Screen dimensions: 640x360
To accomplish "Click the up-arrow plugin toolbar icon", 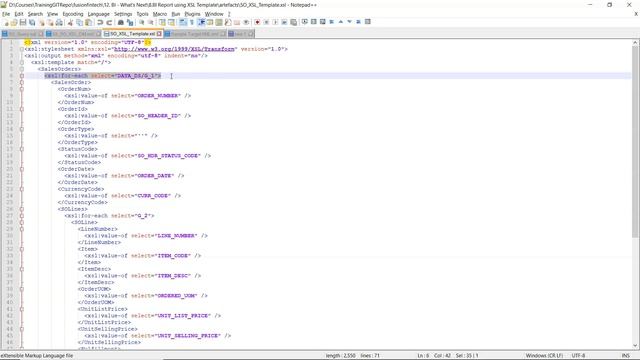I will (x=340, y=22).
